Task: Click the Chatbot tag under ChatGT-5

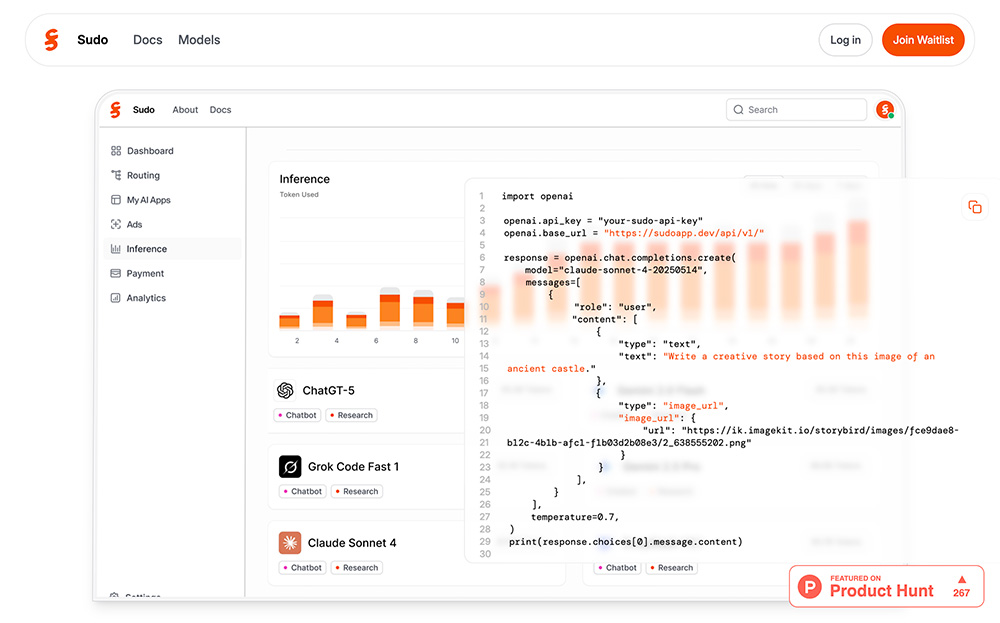Action: (x=297, y=415)
